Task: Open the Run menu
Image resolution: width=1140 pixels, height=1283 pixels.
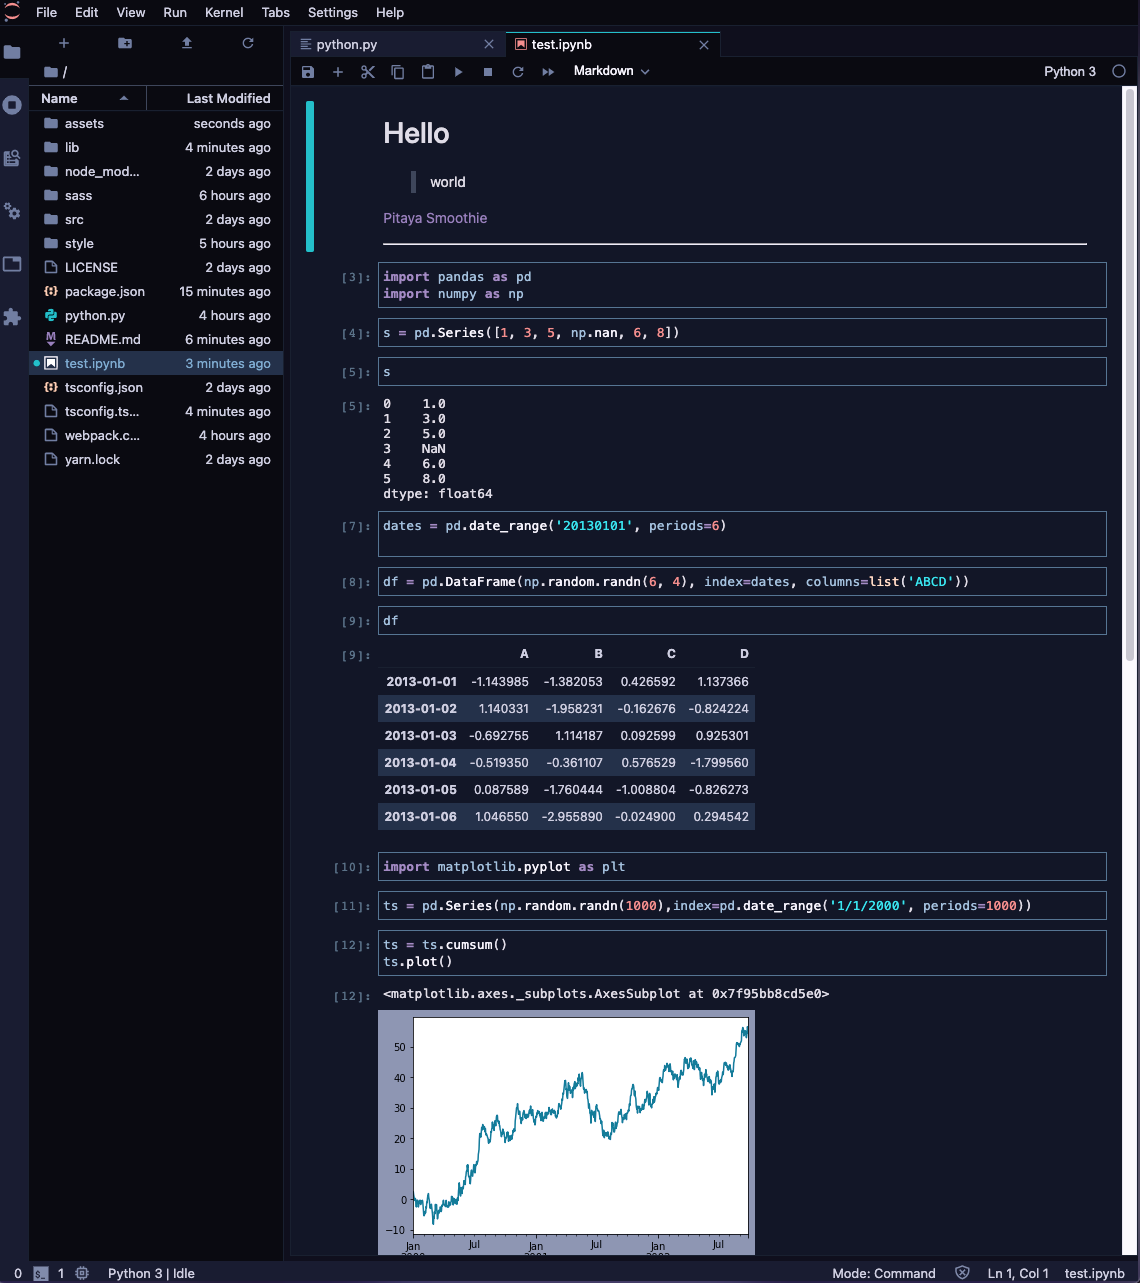Action: point(175,12)
